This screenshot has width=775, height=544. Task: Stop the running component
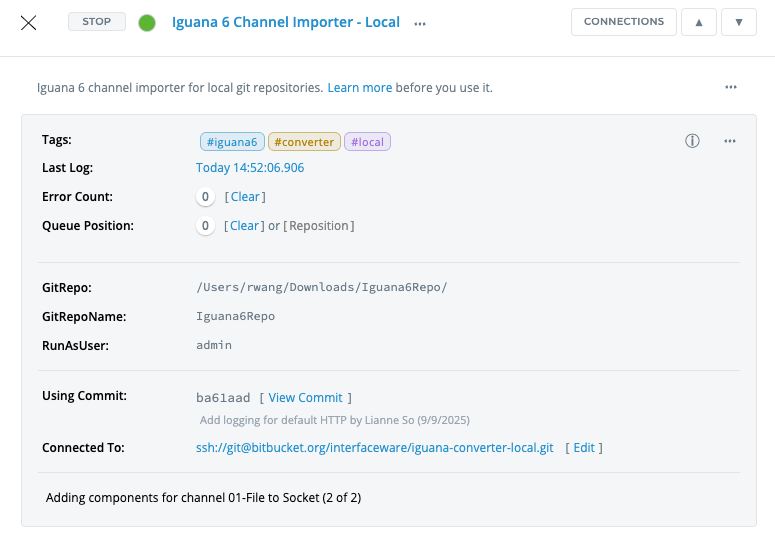pos(97,22)
